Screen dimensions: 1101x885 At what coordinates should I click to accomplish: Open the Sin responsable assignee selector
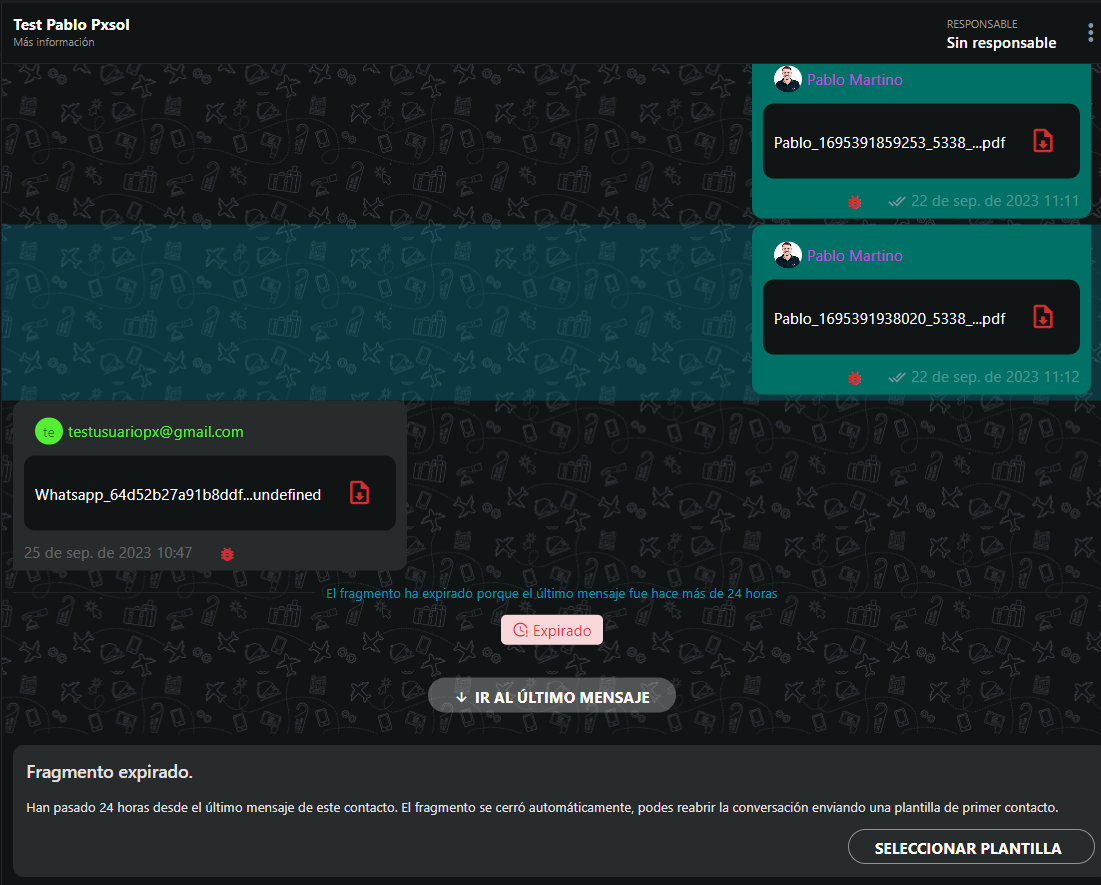tap(1001, 43)
